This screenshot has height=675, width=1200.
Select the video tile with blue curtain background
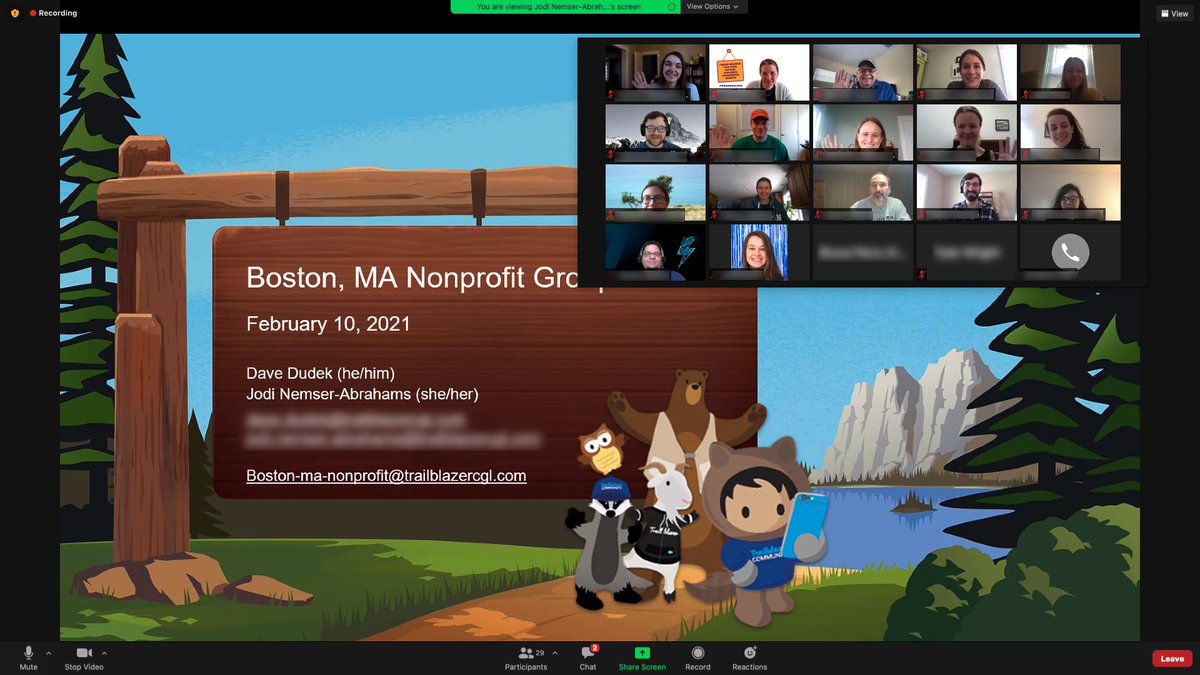point(758,252)
